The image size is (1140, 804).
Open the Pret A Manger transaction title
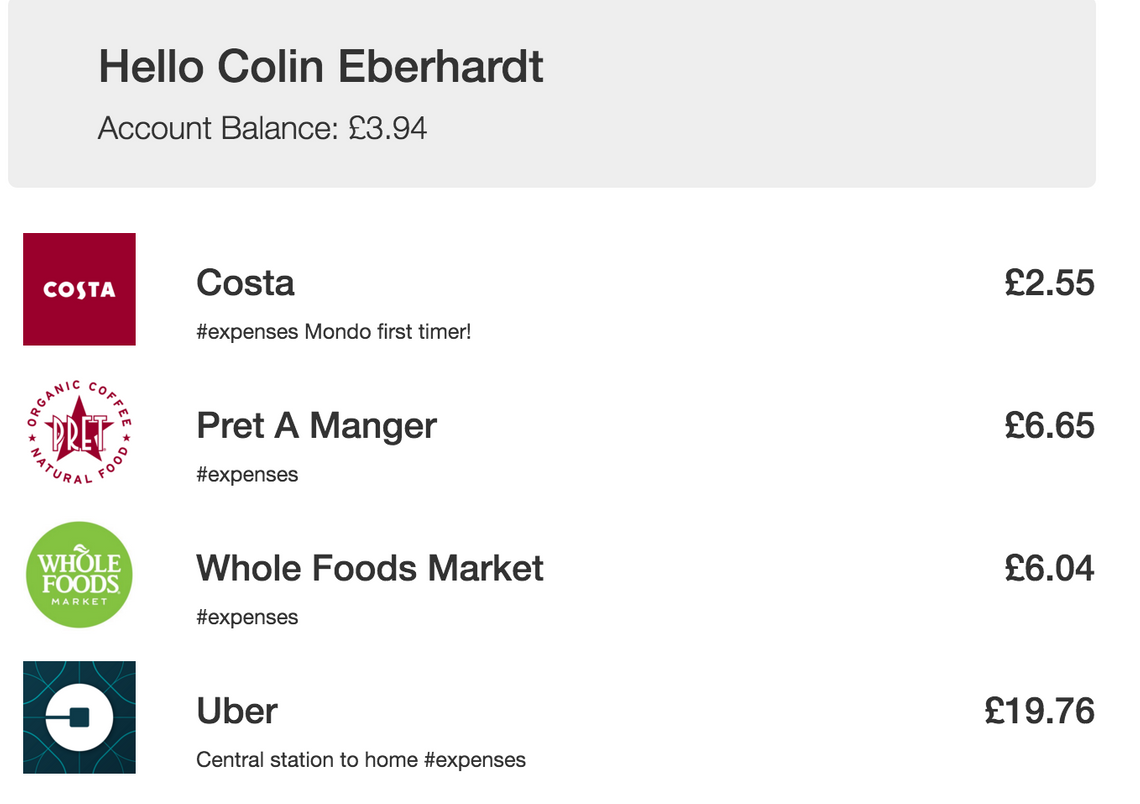pyautogui.click(x=316, y=426)
